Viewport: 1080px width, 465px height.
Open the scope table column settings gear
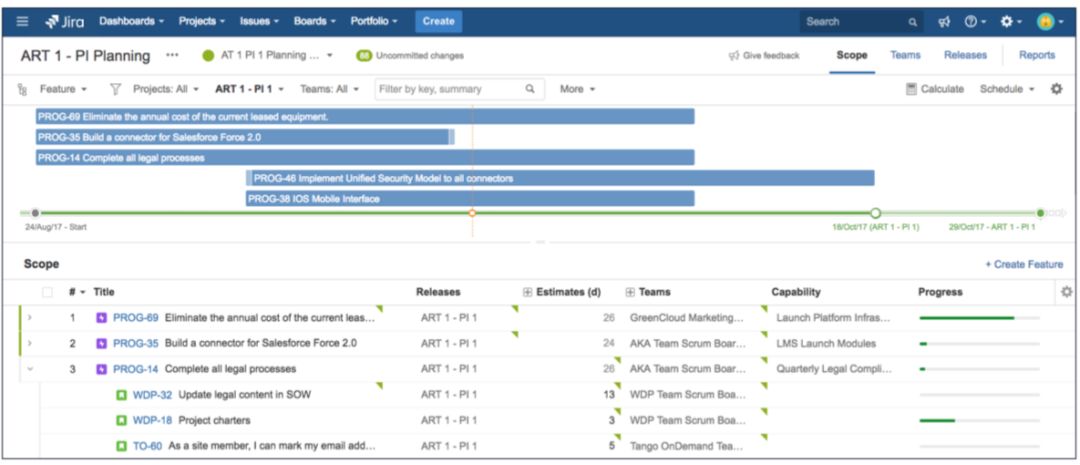click(x=1066, y=292)
